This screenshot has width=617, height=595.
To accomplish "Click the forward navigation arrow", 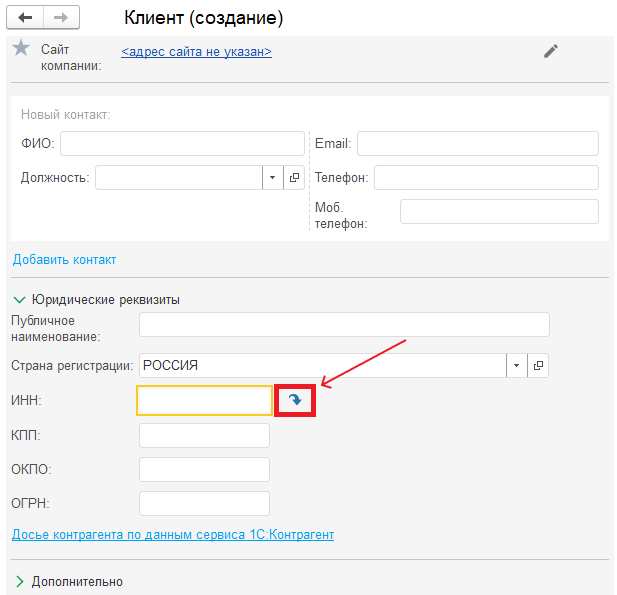I will pyautogui.click(x=60, y=19).
